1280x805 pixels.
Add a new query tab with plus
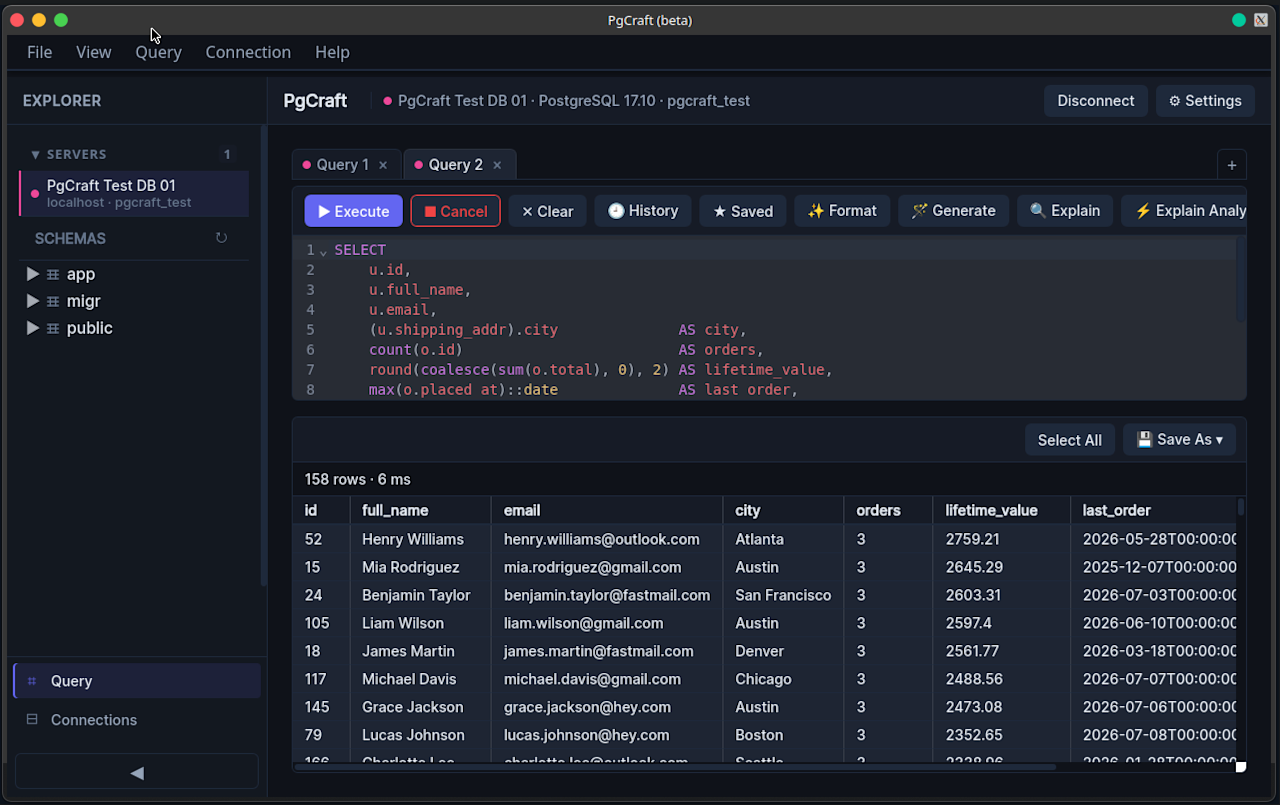tap(1232, 165)
